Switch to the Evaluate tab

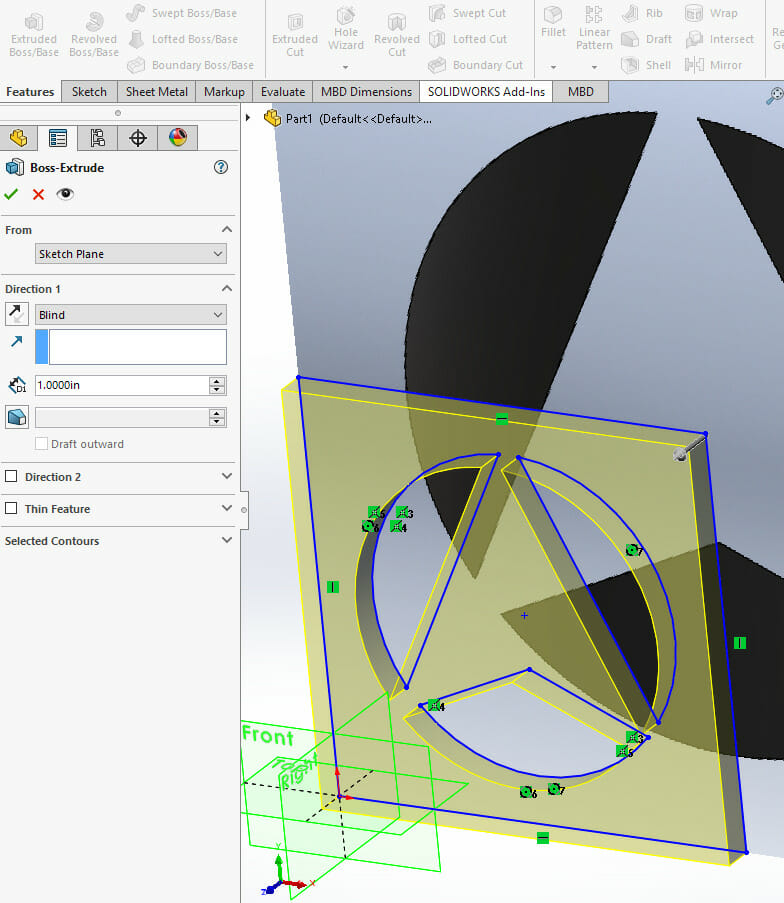click(x=283, y=92)
